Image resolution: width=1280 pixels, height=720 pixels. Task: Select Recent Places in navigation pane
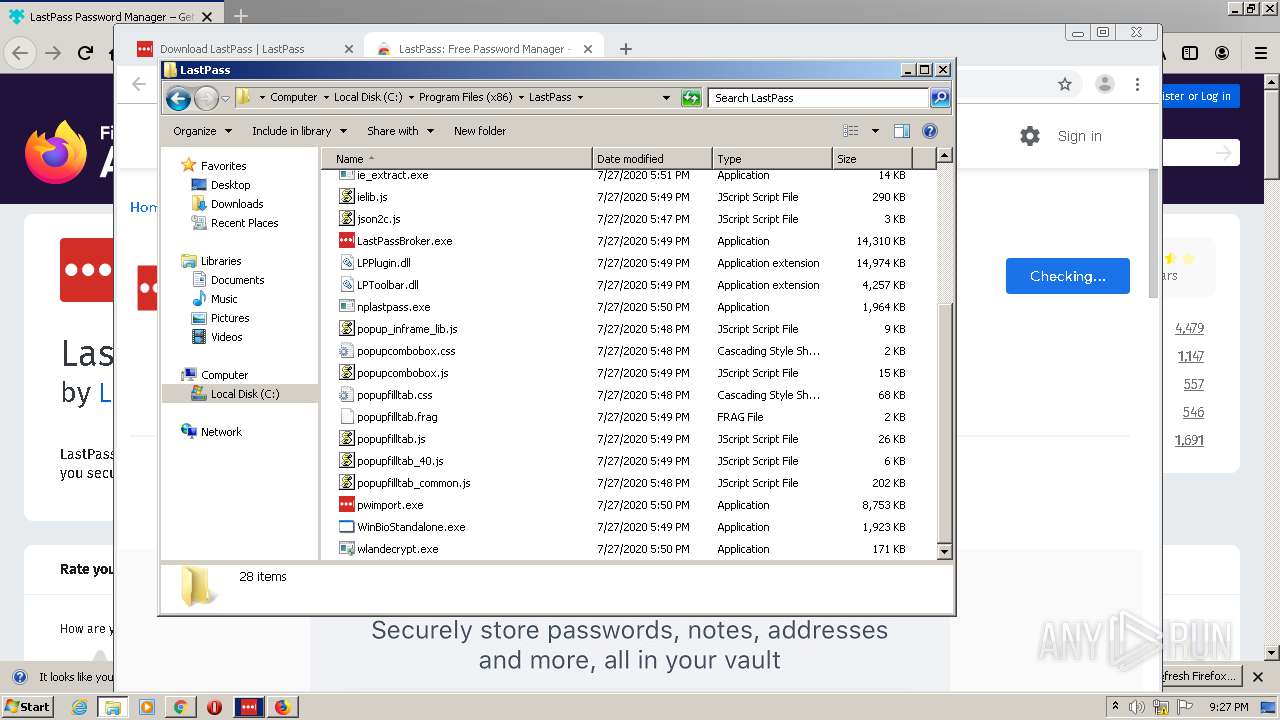point(244,223)
